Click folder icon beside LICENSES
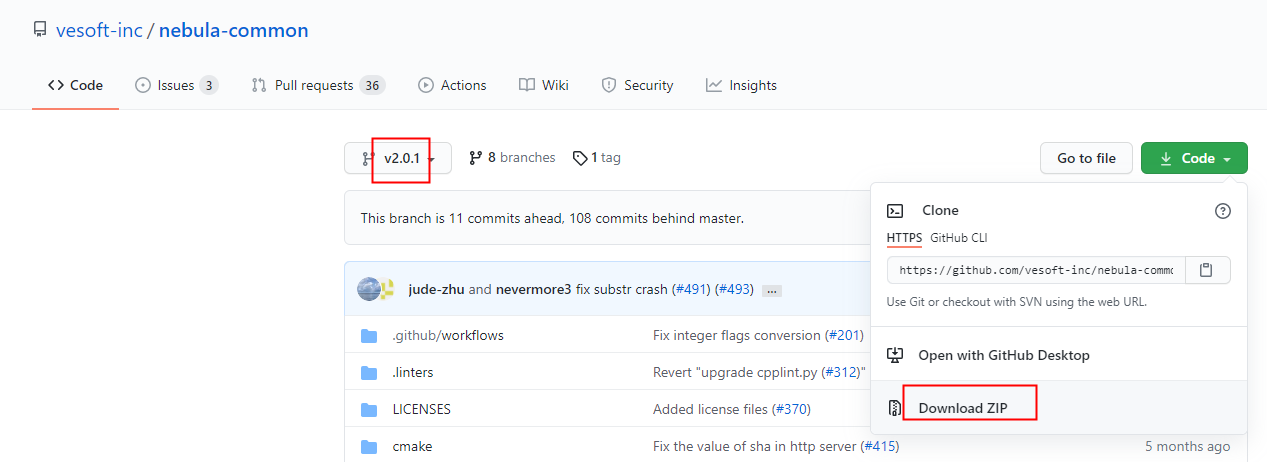Viewport: 1267px width, 462px height. pos(369,409)
